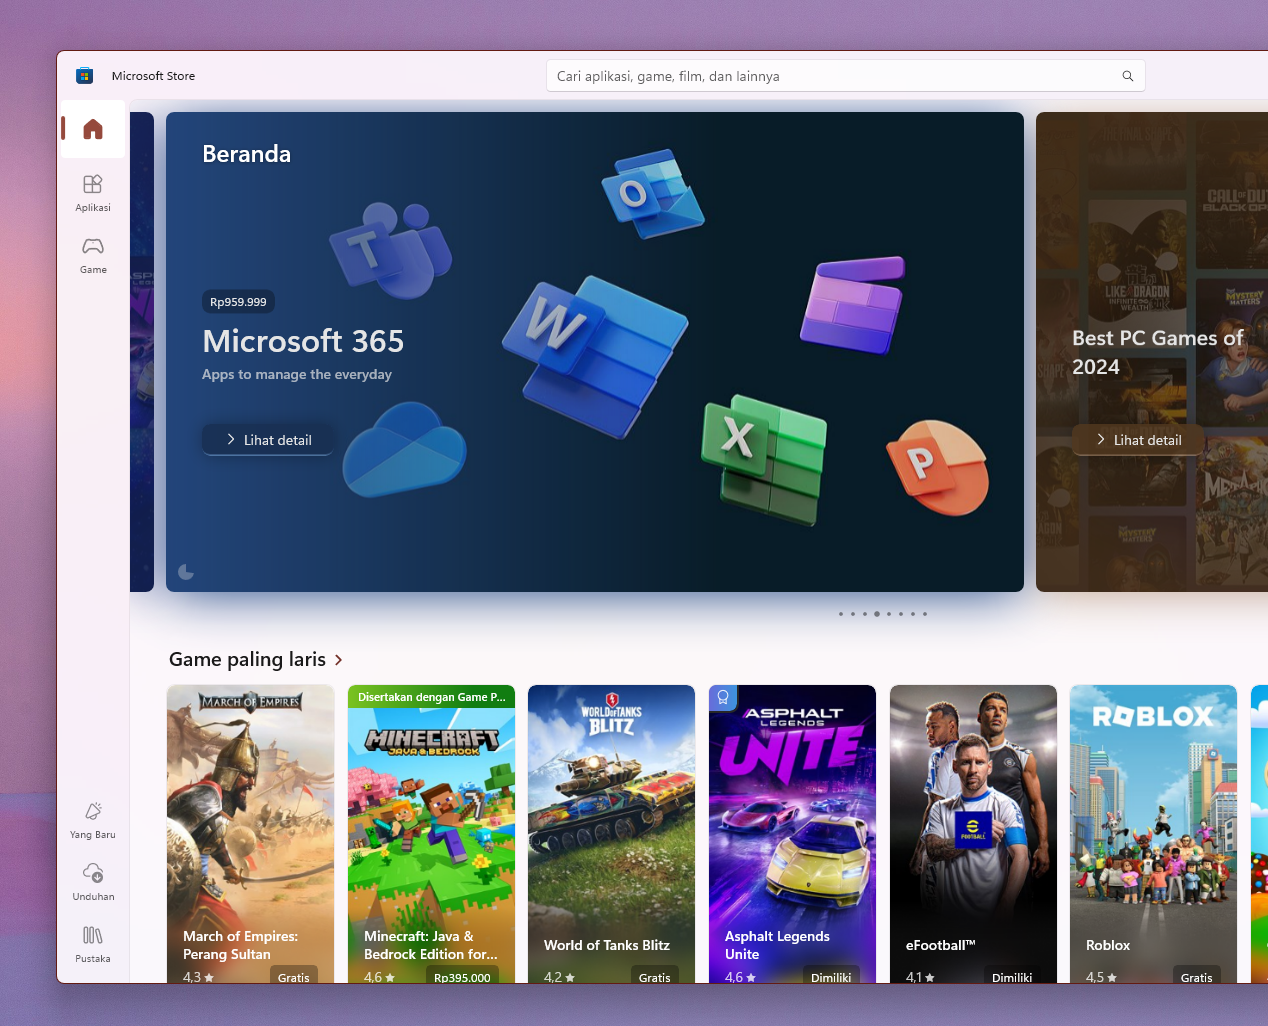Viewport: 1268px width, 1026px height.
Task: Click Disertakan dengan Game Pass banner
Action: [x=431, y=697]
